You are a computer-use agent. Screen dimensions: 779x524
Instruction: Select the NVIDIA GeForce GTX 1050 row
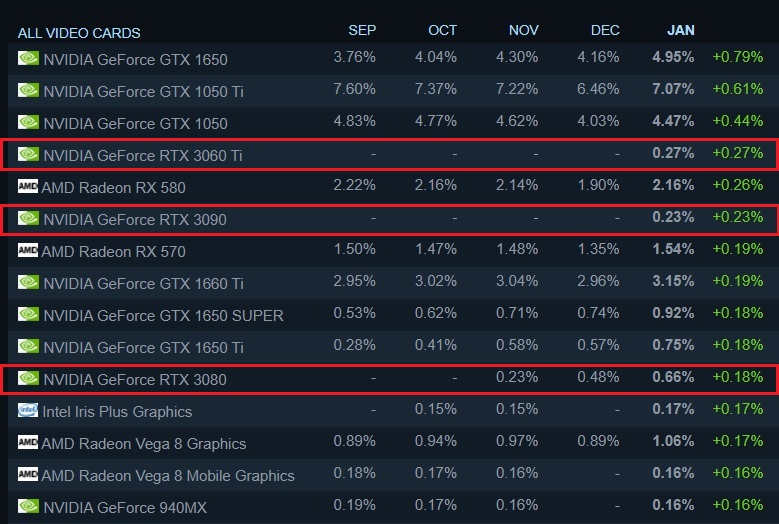click(x=135, y=123)
